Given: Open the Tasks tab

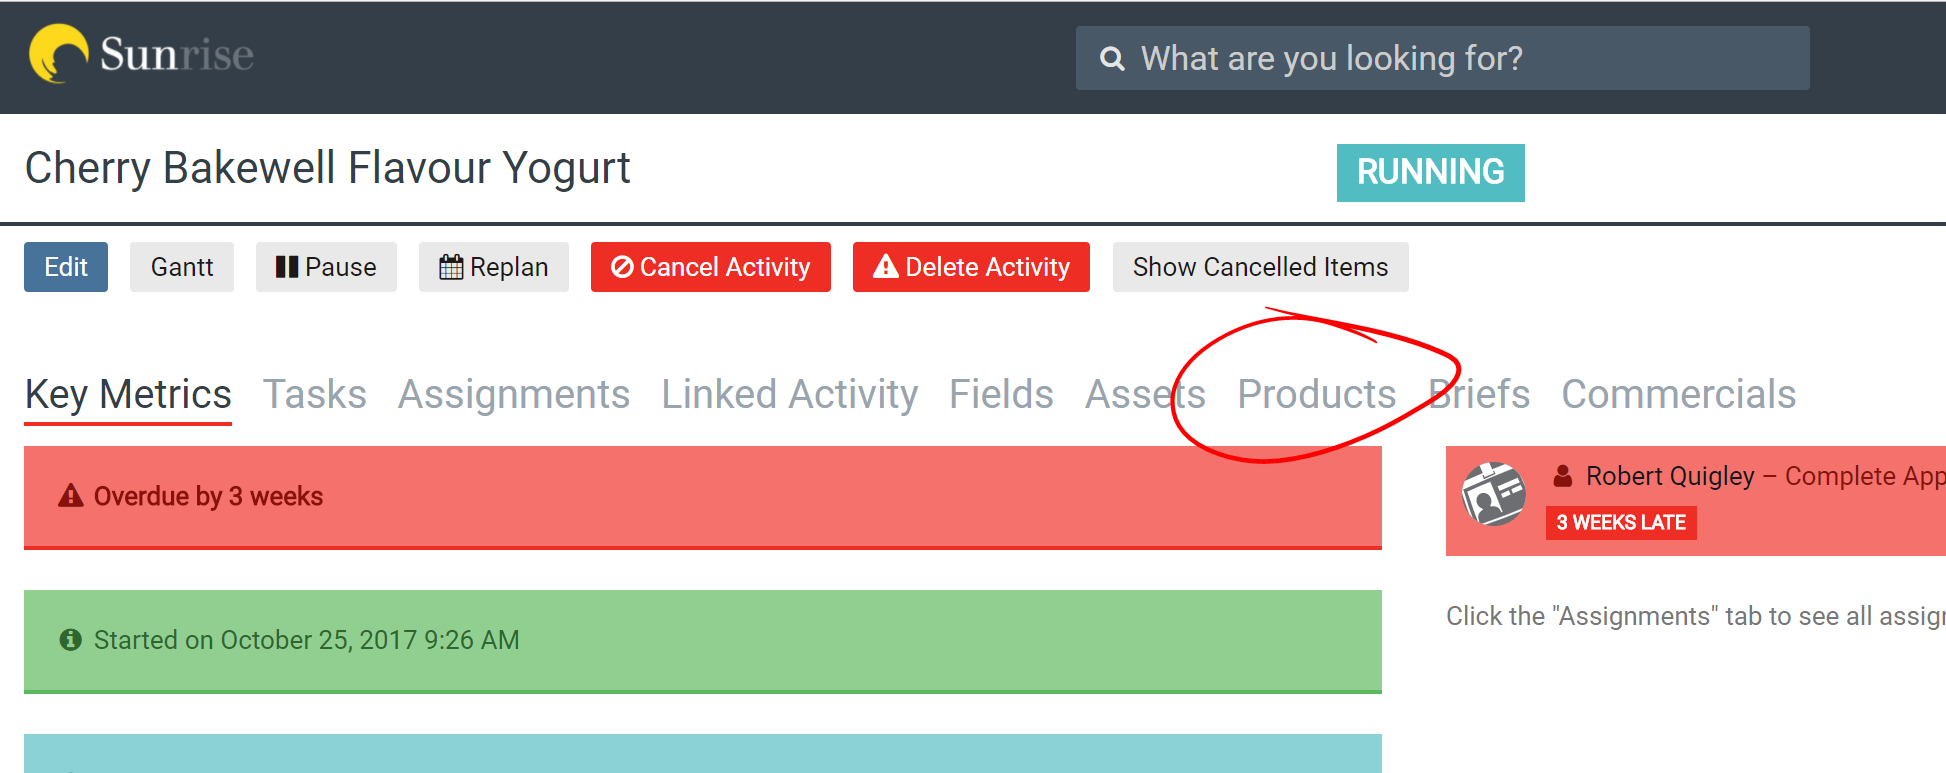Looking at the screenshot, I should click(x=315, y=394).
